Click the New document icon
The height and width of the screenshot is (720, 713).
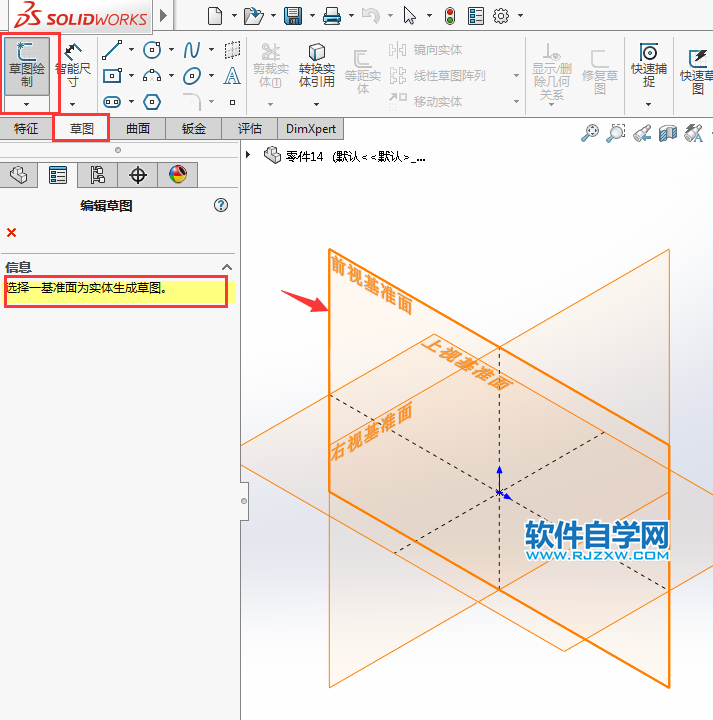click(214, 16)
